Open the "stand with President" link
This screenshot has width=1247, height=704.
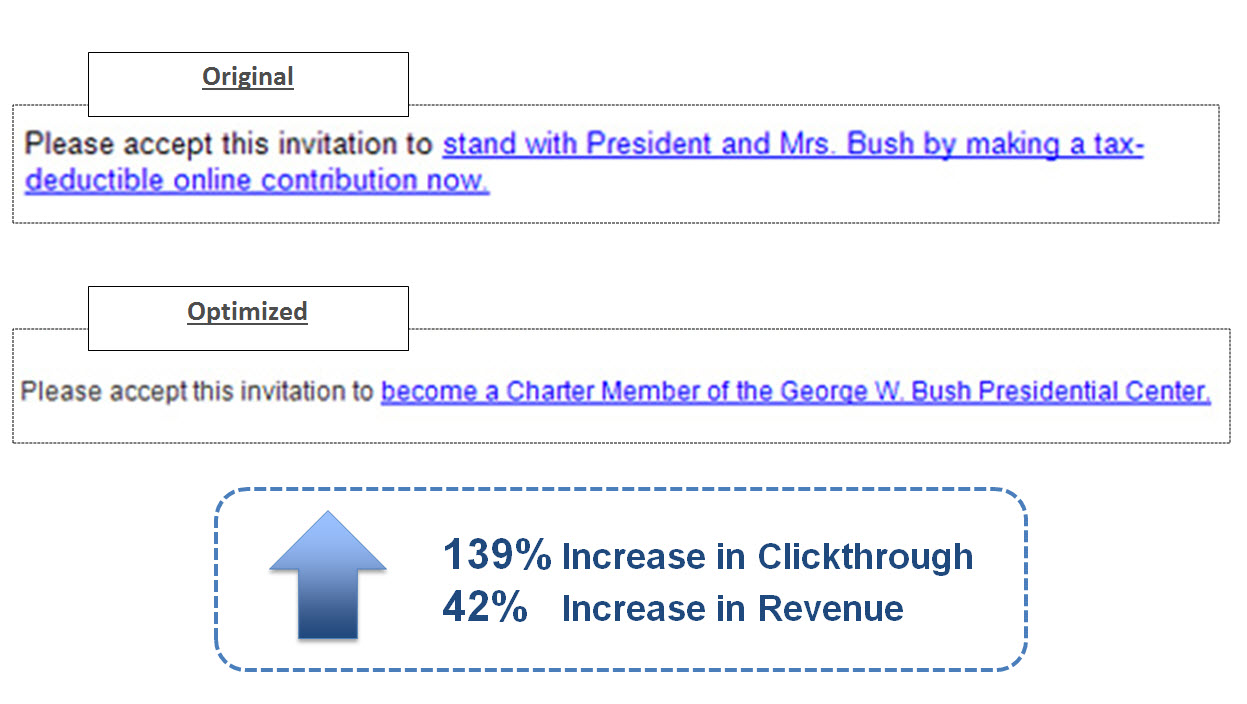(540, 145)
